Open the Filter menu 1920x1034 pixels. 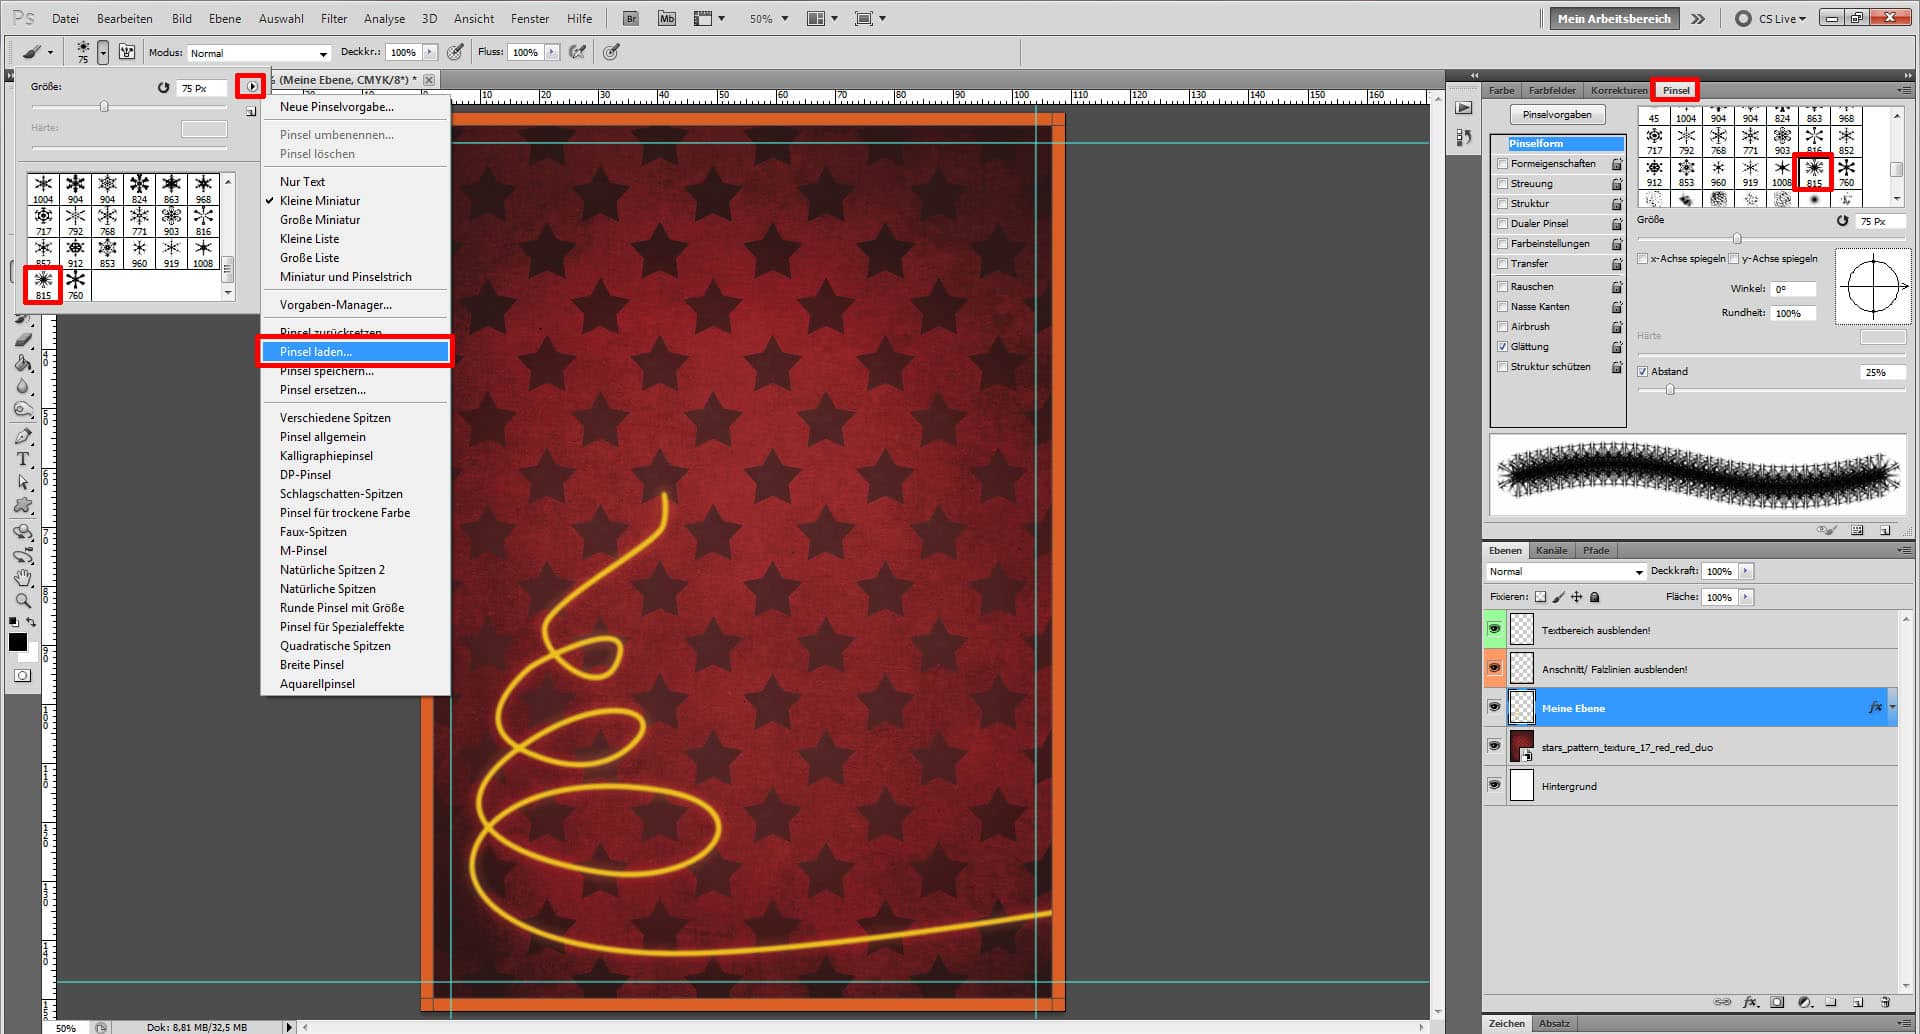click(x=333, y=18)
